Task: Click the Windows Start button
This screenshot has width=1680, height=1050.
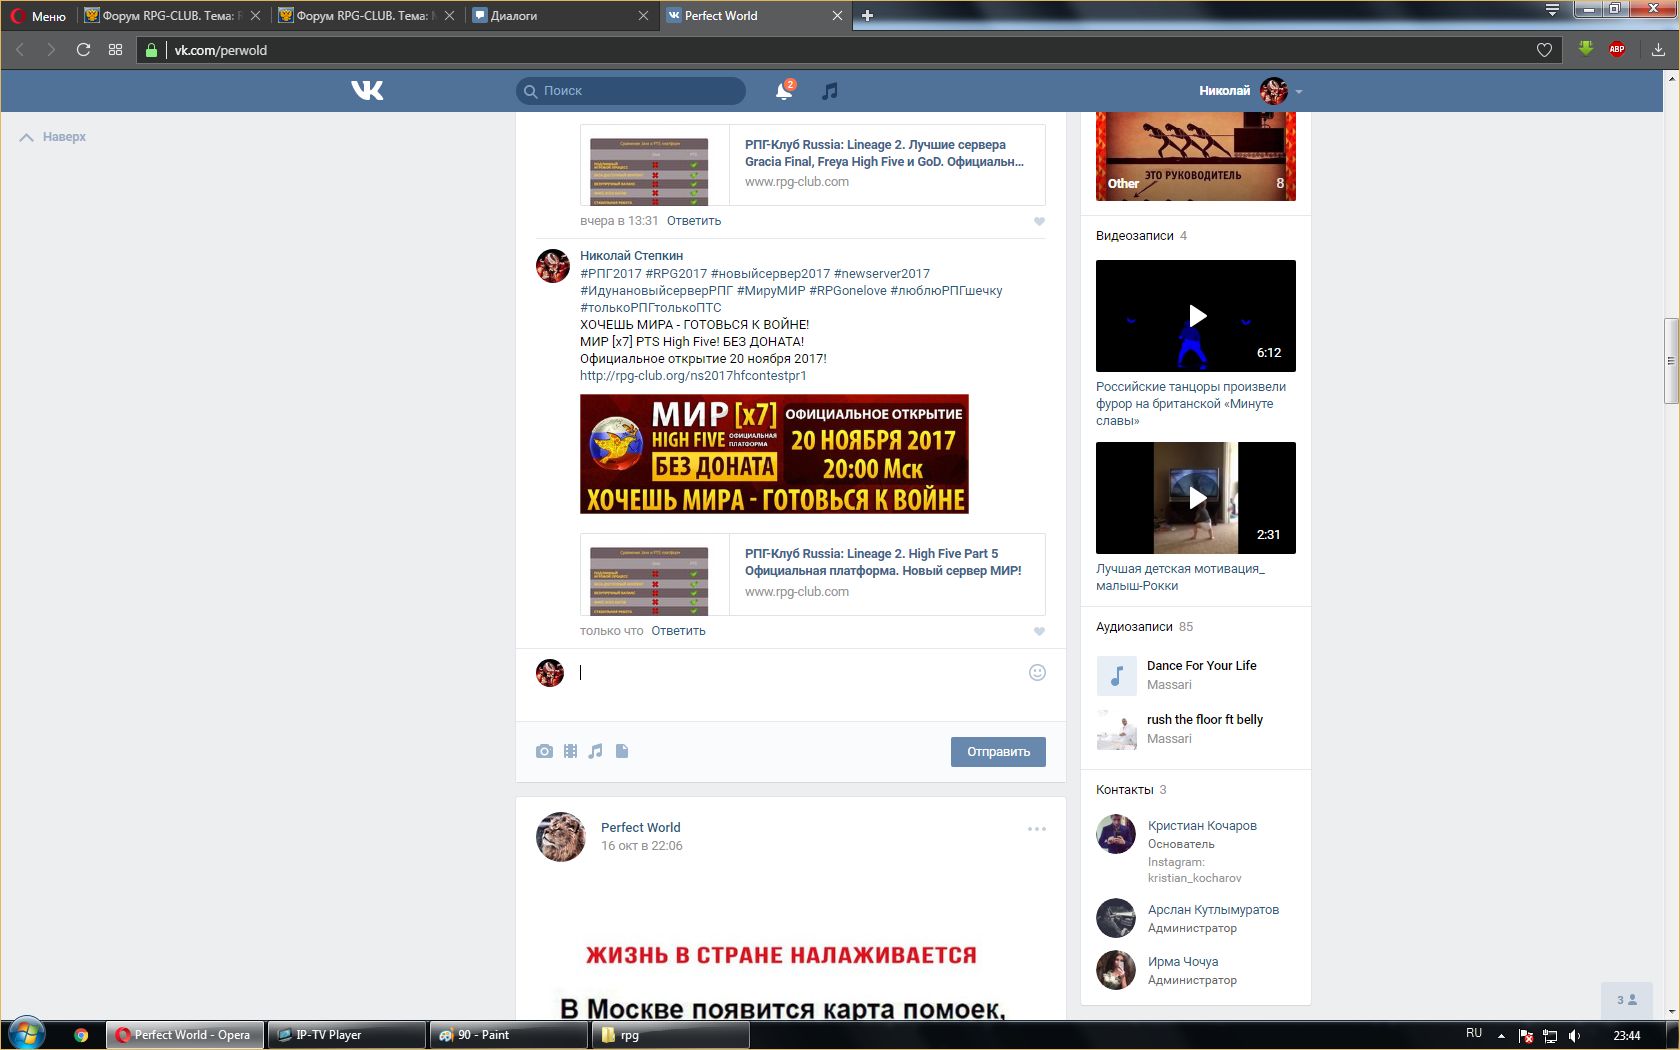Action: click(26, 1034)
